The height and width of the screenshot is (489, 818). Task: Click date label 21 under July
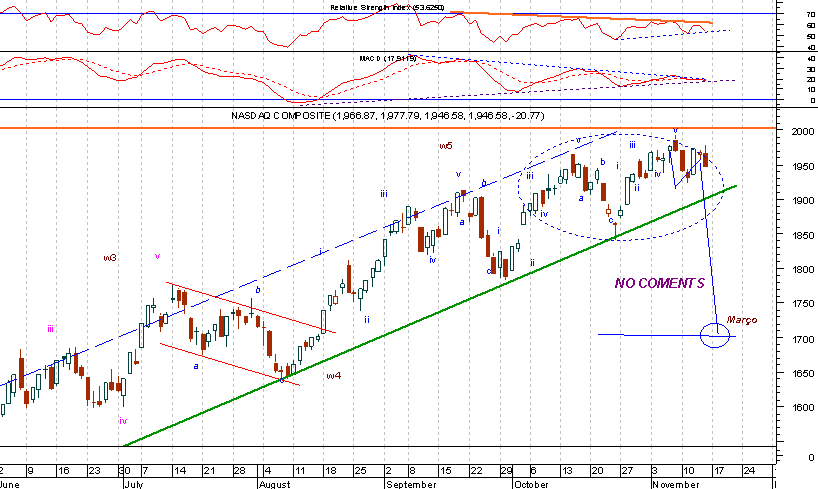coord(209,471)
